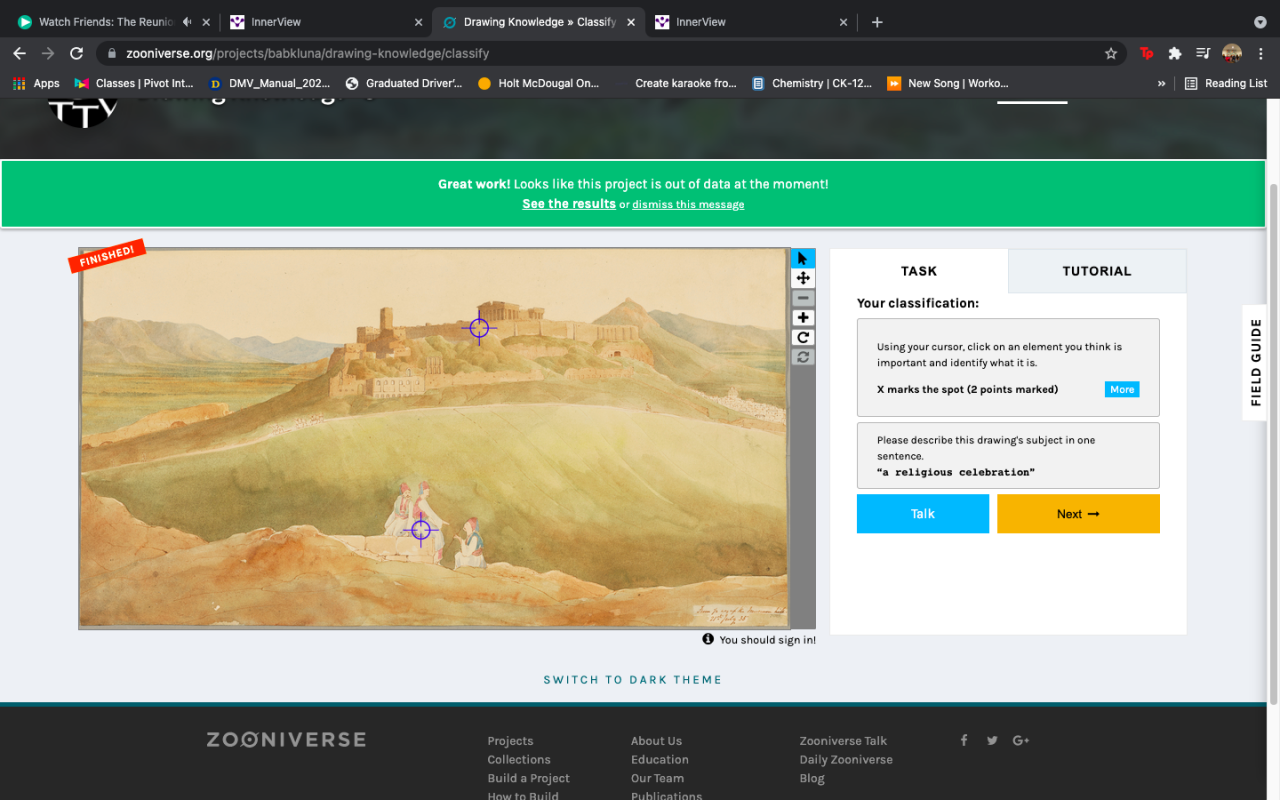Open Zooniverse Google Plus icon in footer
This screenshot has width=1280, height=800.
tap(1021, 740)
